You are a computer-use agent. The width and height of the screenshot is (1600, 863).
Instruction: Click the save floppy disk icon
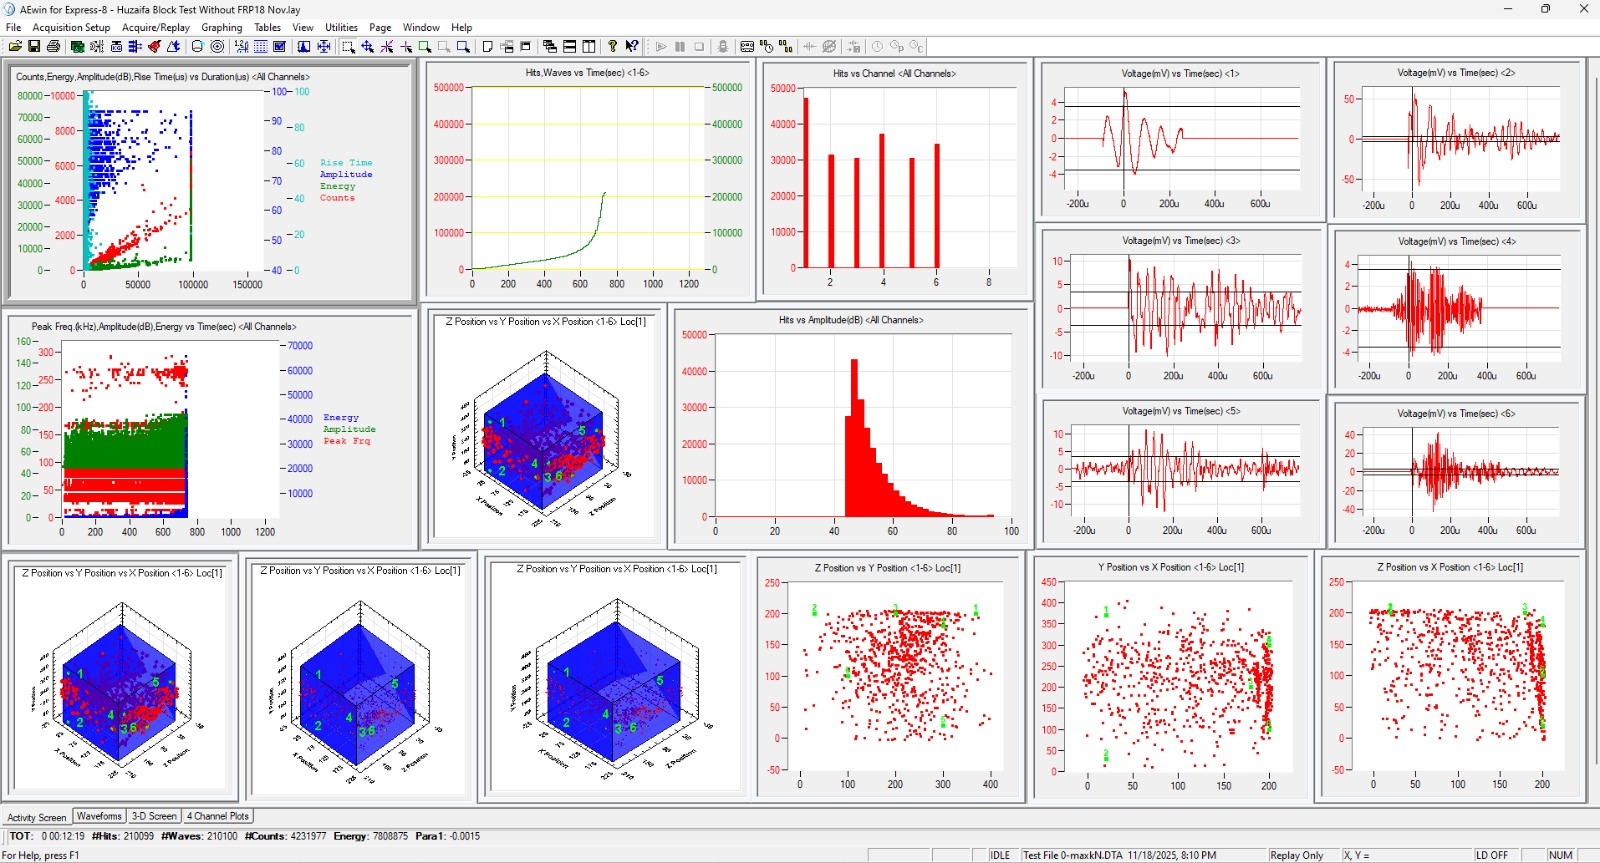pos(34,47)
